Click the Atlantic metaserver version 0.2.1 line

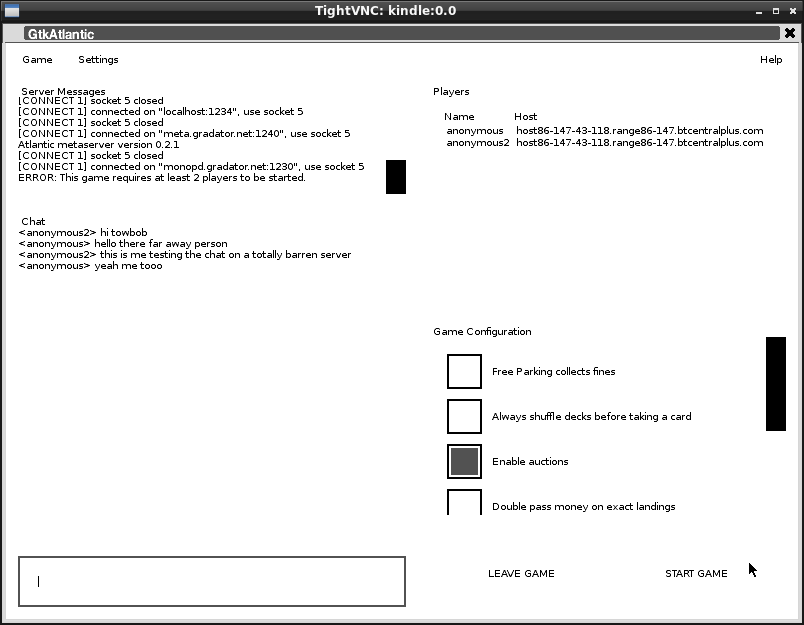pyautogui.click(x=98, y=145)
